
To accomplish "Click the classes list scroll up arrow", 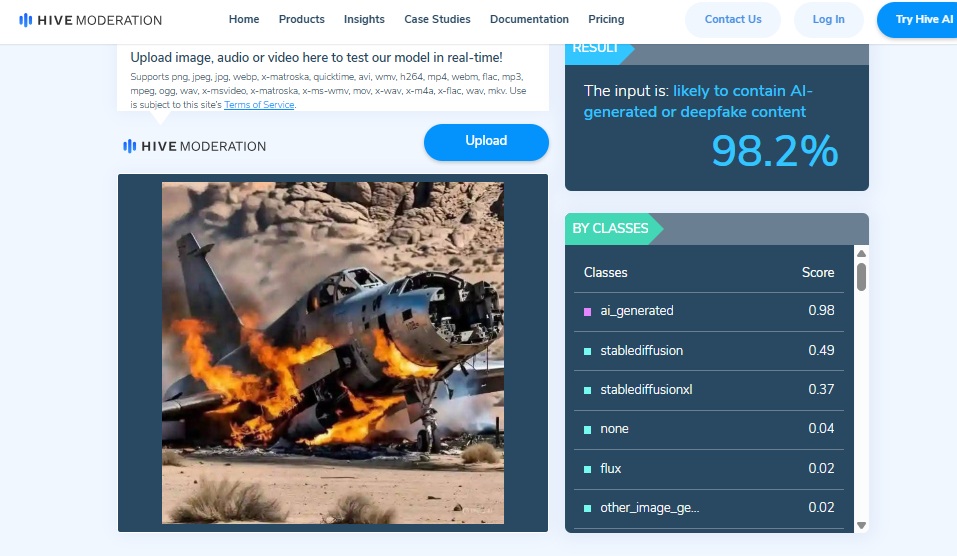I will [x=861, y=254].
